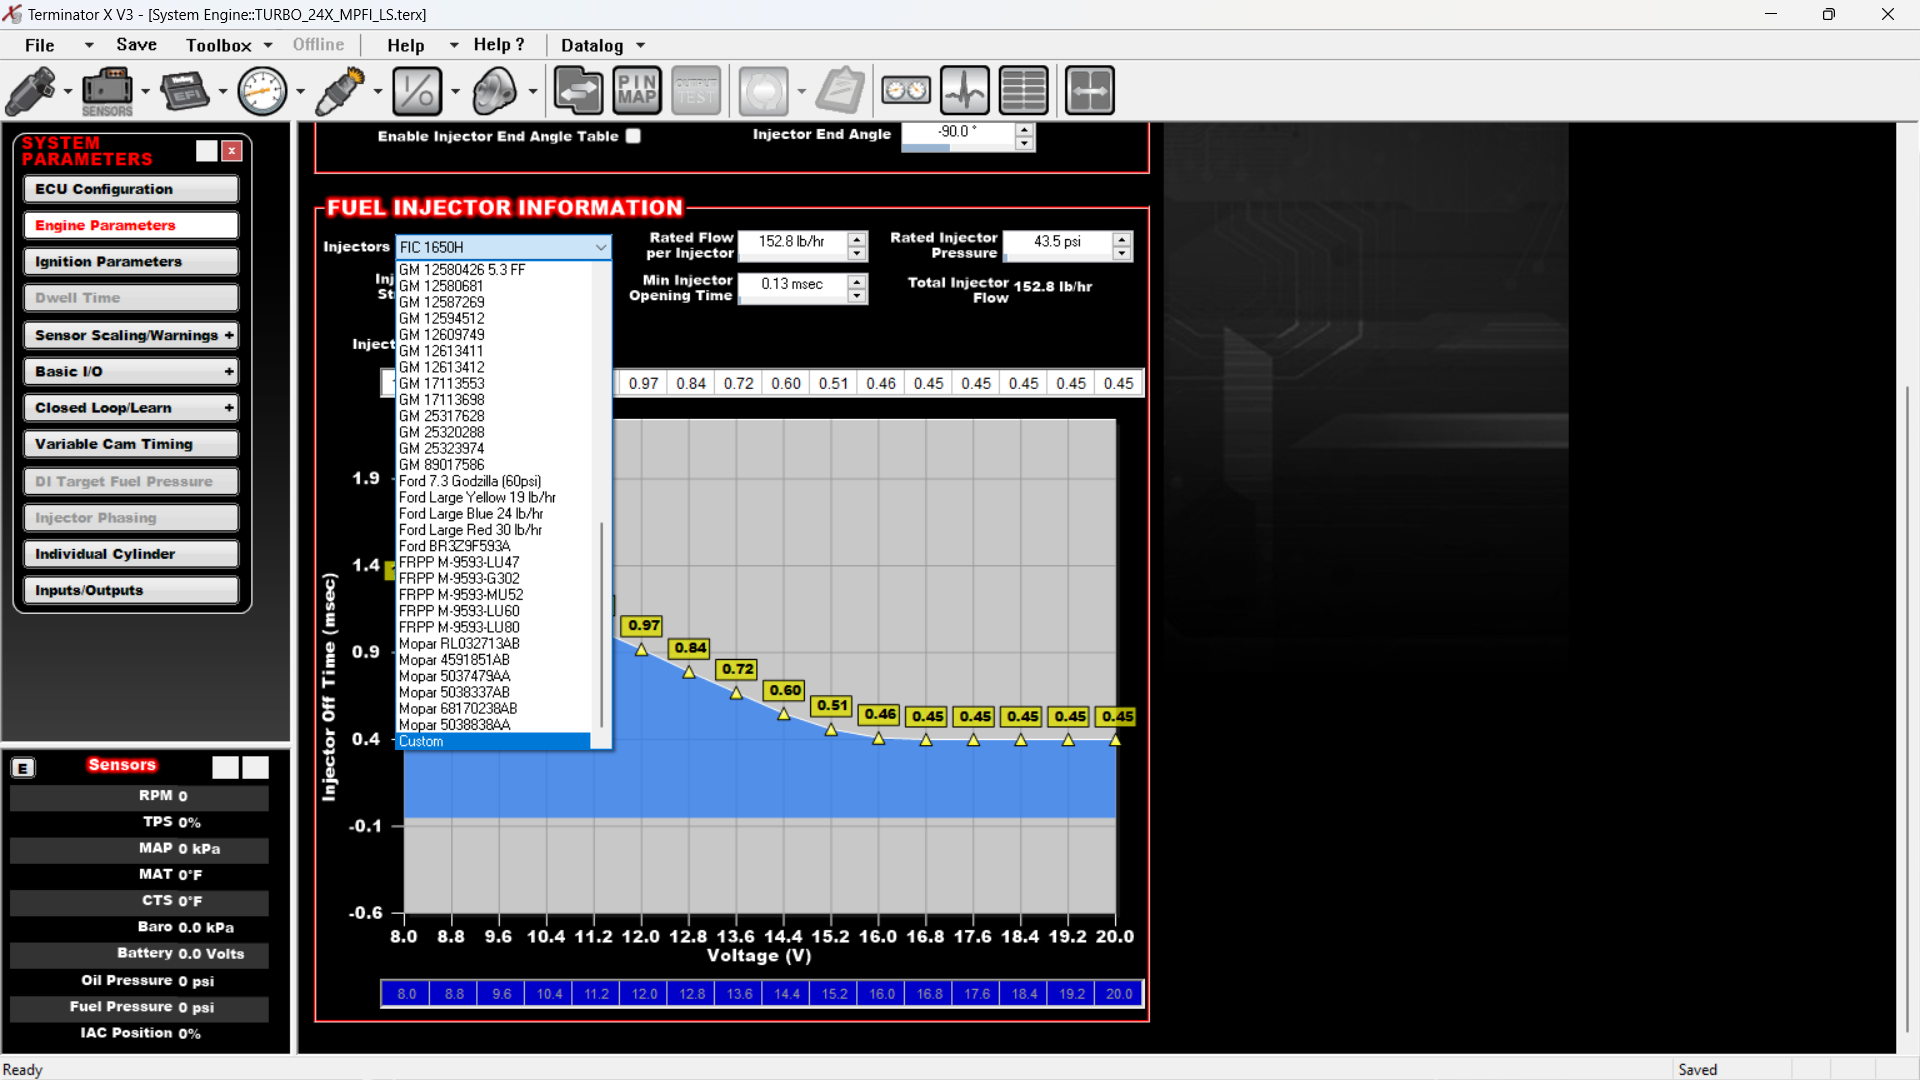Screen dimensions: 1920x1080
Task: Open ECU Configuration parameters
Action: coord(131,189)
